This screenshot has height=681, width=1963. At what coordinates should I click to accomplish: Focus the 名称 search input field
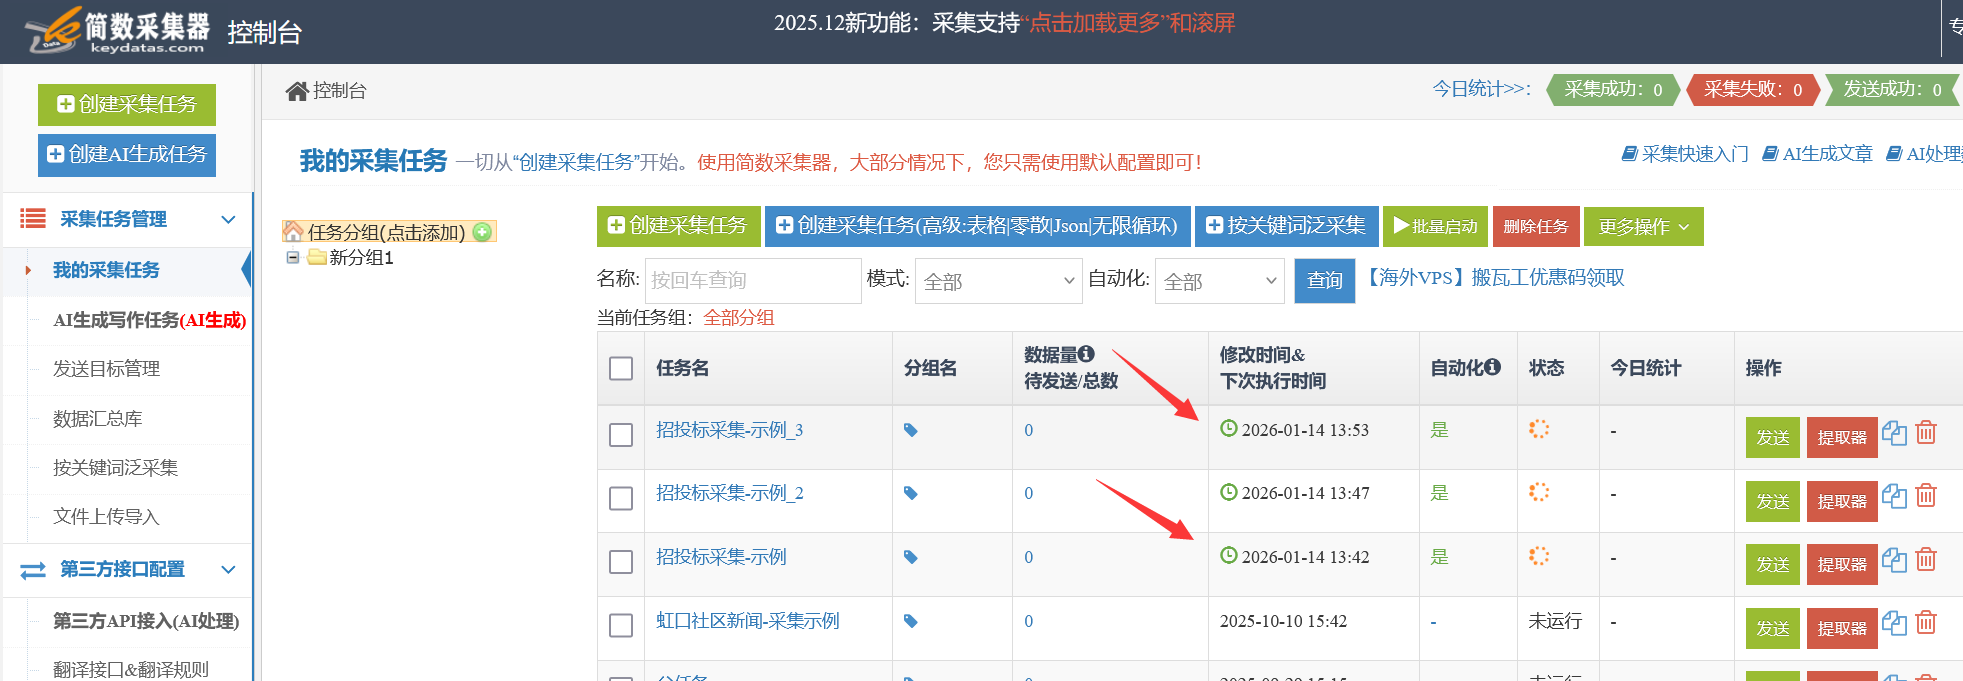(752, 281)
